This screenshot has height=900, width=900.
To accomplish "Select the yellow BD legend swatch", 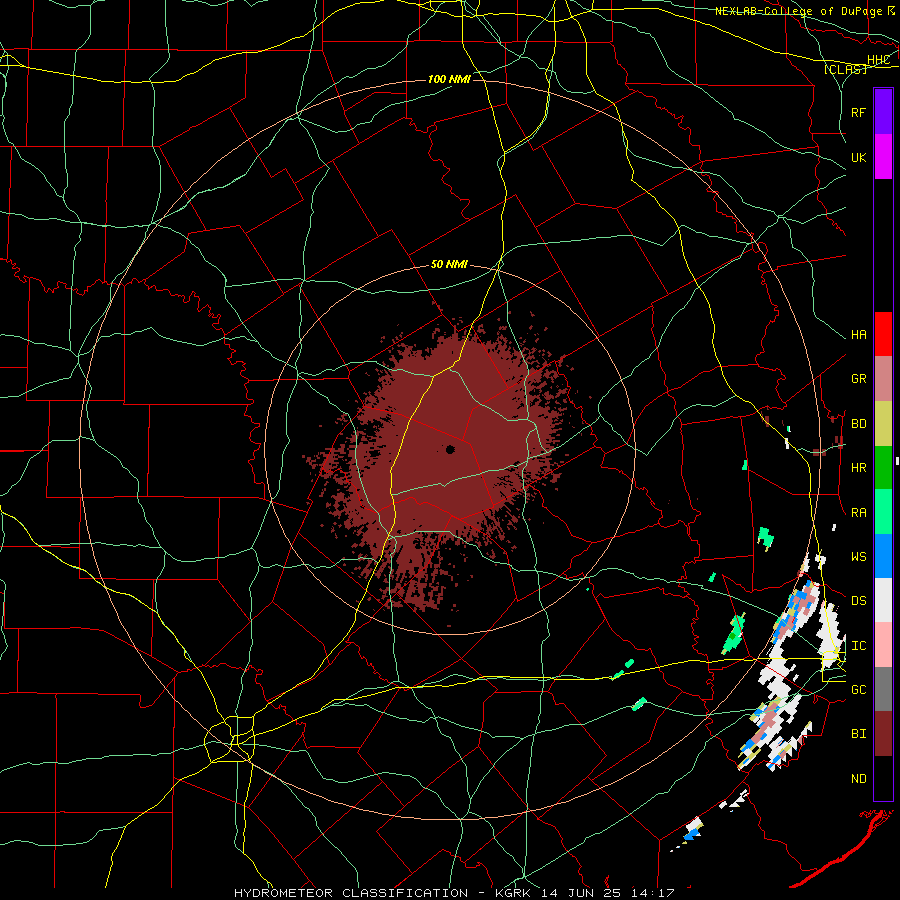I will [x=883, y=424].
